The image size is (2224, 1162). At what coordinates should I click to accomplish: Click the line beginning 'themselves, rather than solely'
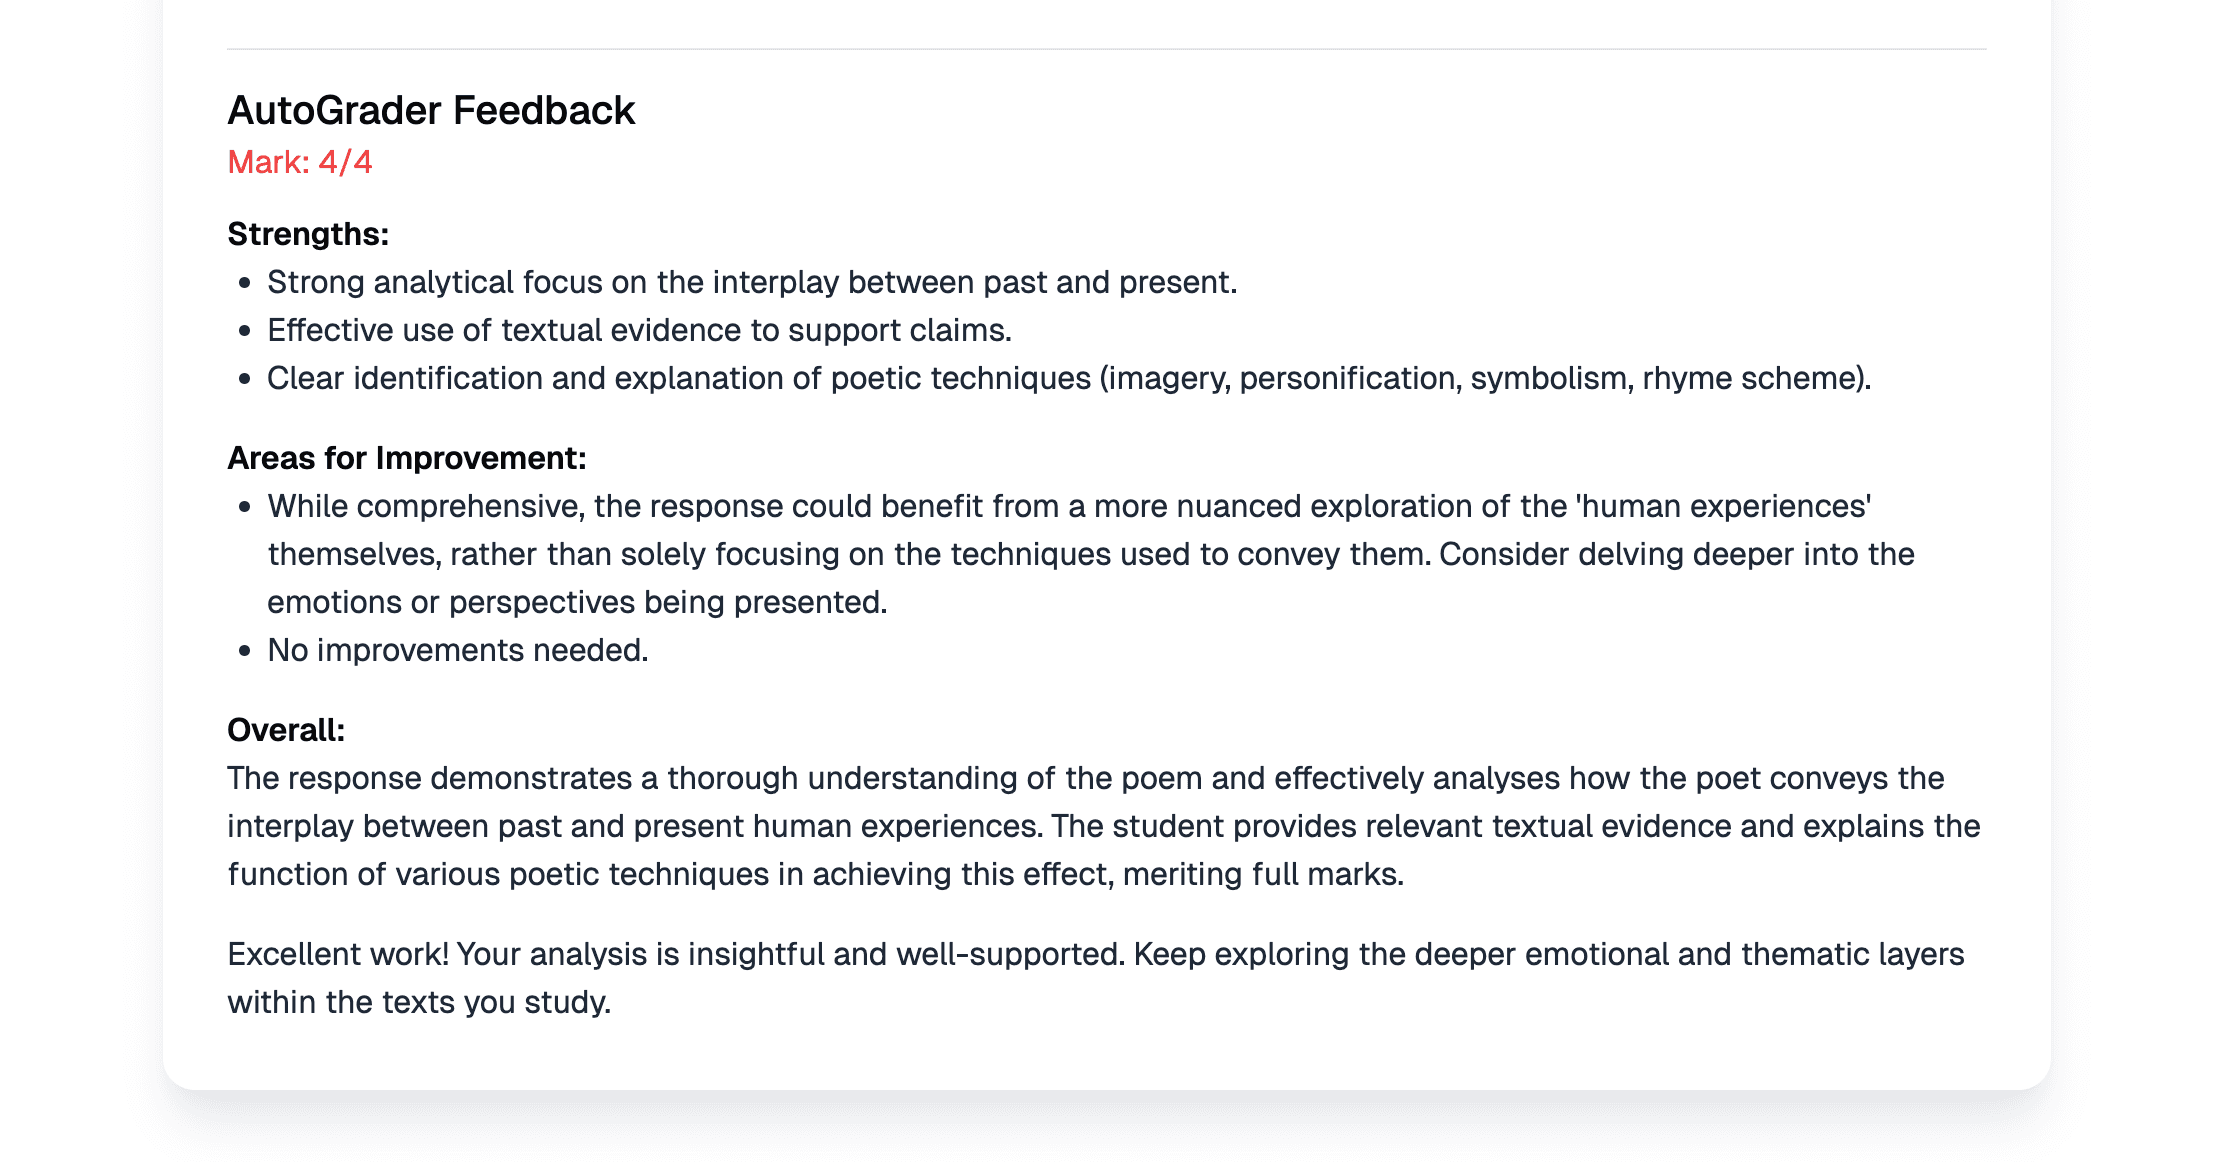[1091, 554]
